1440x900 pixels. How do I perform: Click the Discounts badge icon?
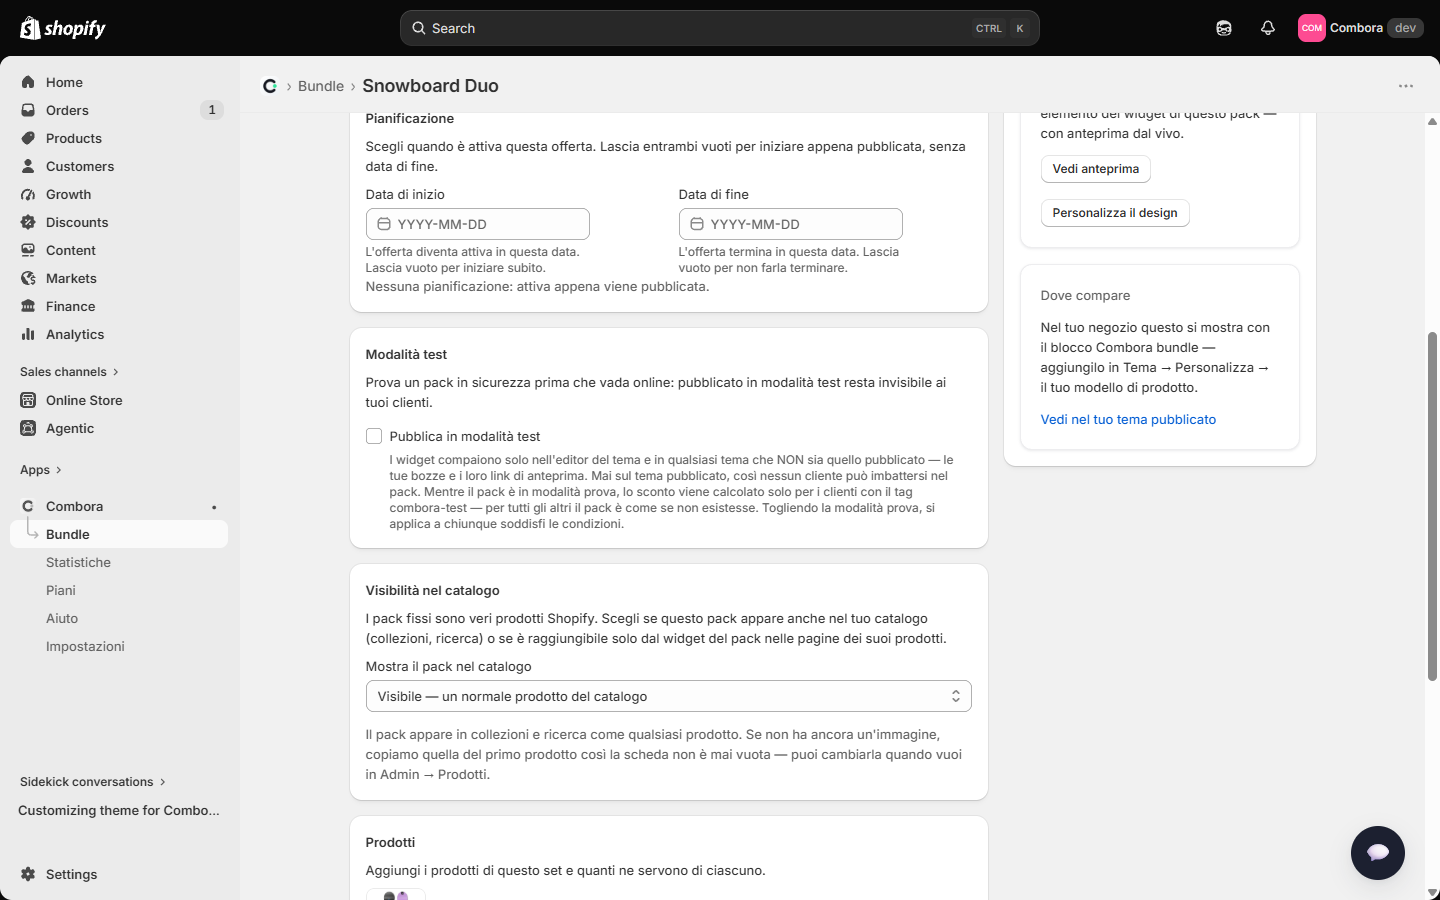click(x=28, y=222)
